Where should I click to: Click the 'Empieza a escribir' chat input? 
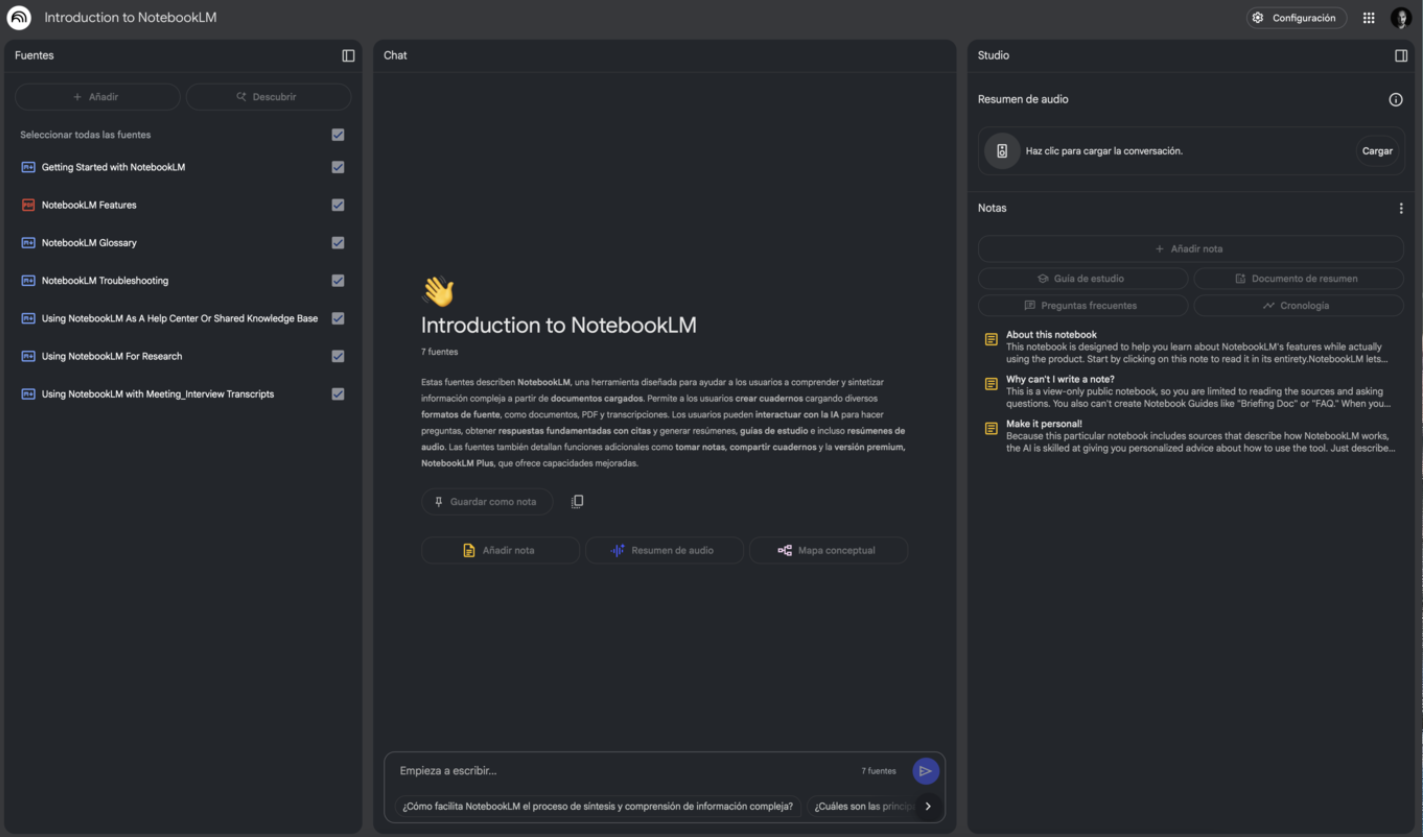pos(620,771)
